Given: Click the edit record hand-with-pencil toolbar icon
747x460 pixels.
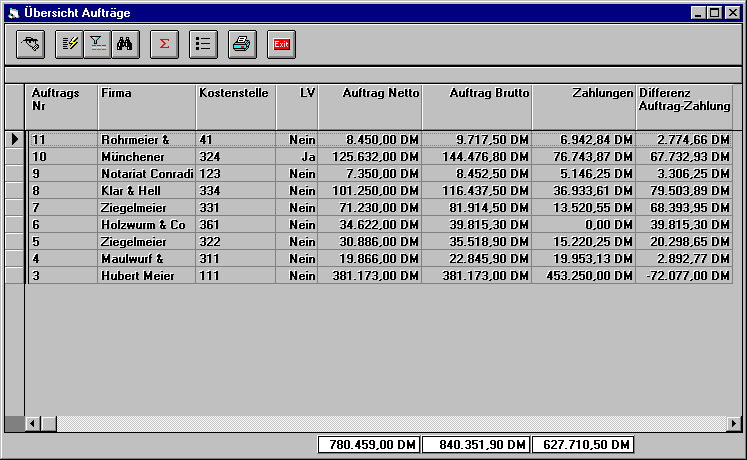Looking at the screenshot, I should 30,44.
